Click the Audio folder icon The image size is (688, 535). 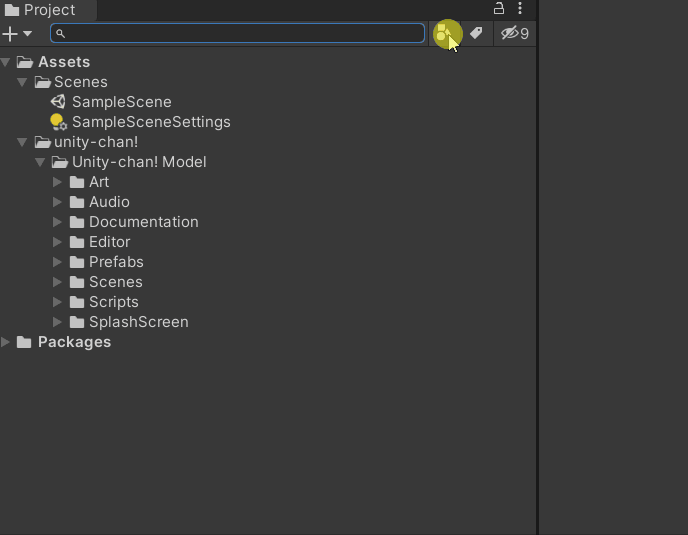(77, 202)
